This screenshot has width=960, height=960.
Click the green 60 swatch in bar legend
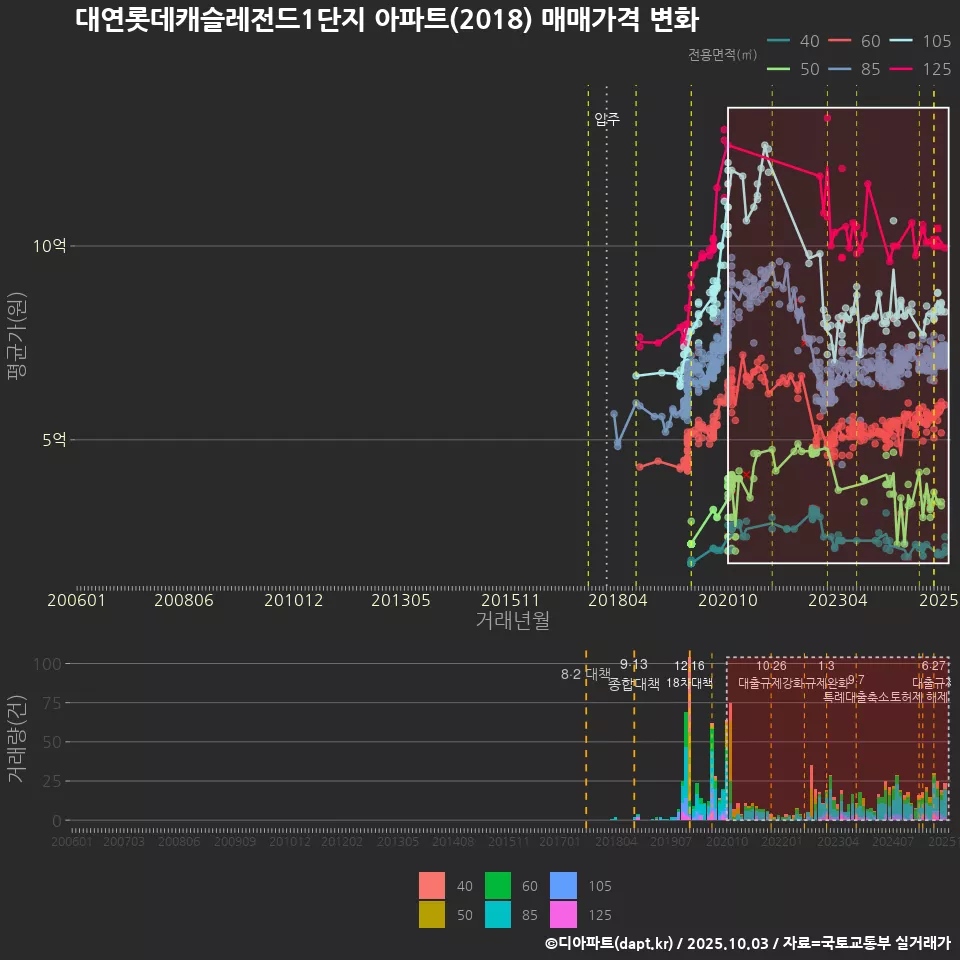coord(497,886)
